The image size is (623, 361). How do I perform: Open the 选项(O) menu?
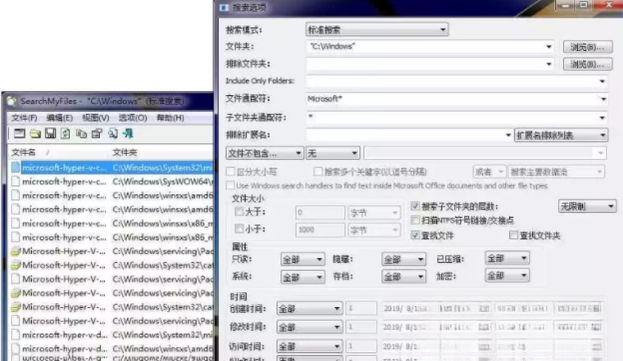tap(133, 118)
